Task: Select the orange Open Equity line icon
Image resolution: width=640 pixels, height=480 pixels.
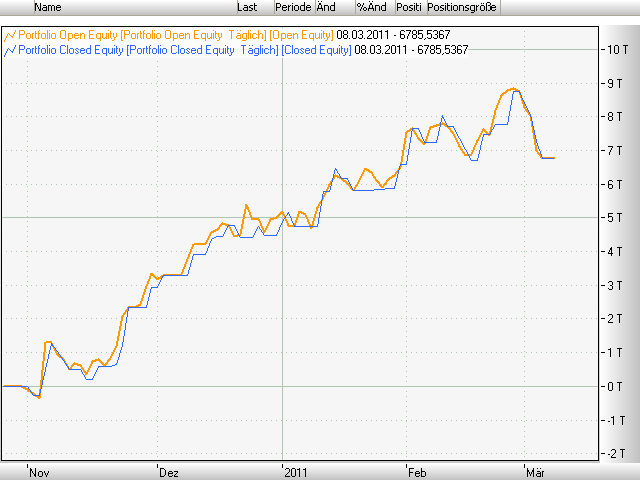Action: [x=10, y=36]
